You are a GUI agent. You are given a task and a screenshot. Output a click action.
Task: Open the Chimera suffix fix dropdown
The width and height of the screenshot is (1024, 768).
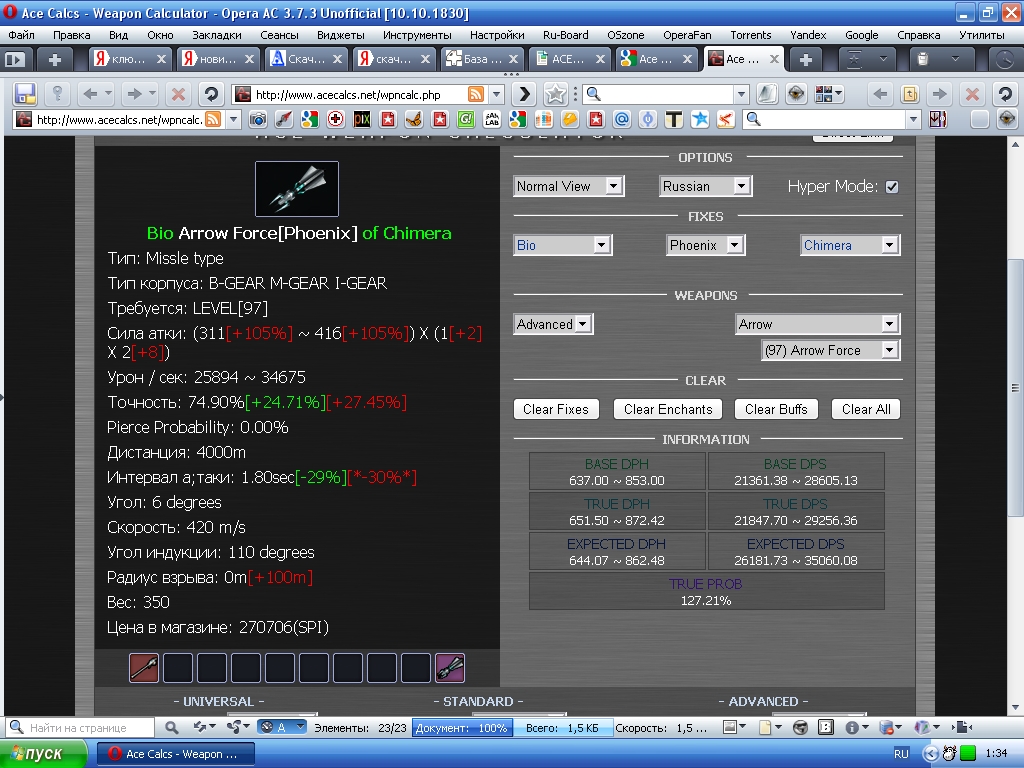pyautogui.click(x=850, y=245)
